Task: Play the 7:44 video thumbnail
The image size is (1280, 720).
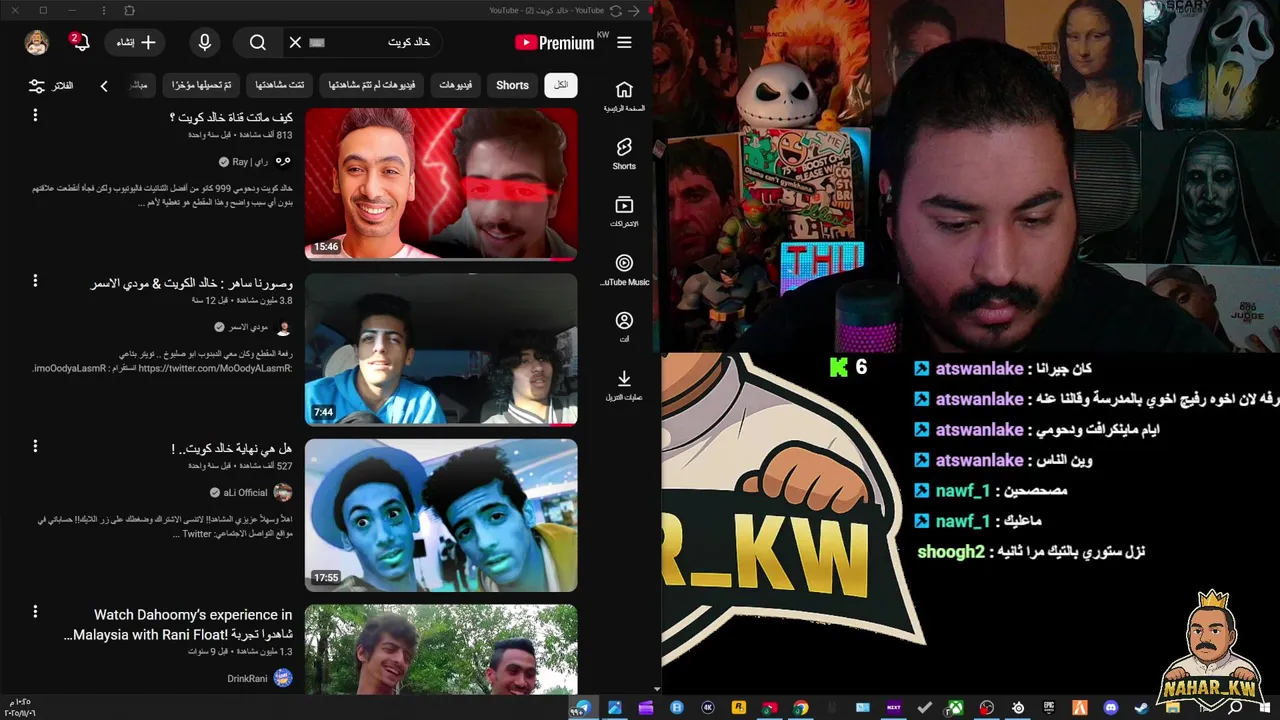Action: (x=441, y=349)
